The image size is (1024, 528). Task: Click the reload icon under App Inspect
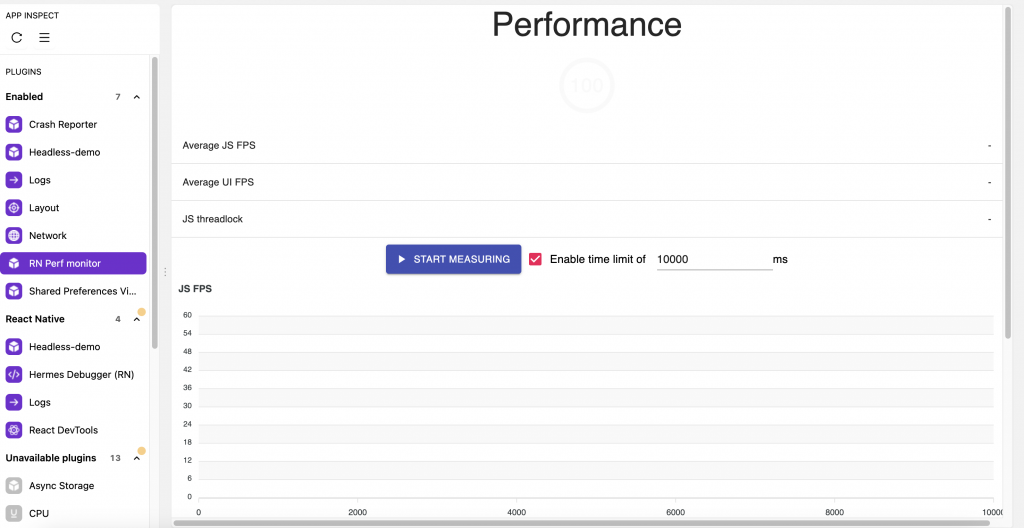pos(17,38)
